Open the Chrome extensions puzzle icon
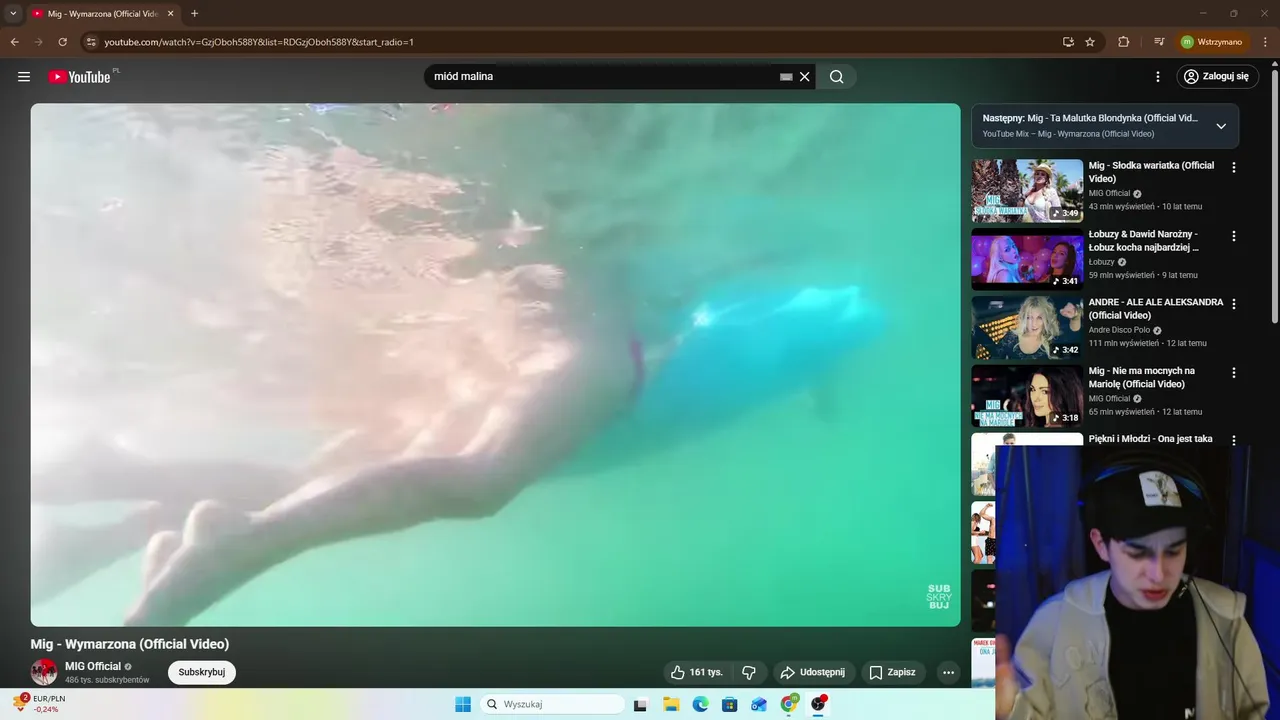The width and height of the screenshot is (1280, 720). 1123,42
